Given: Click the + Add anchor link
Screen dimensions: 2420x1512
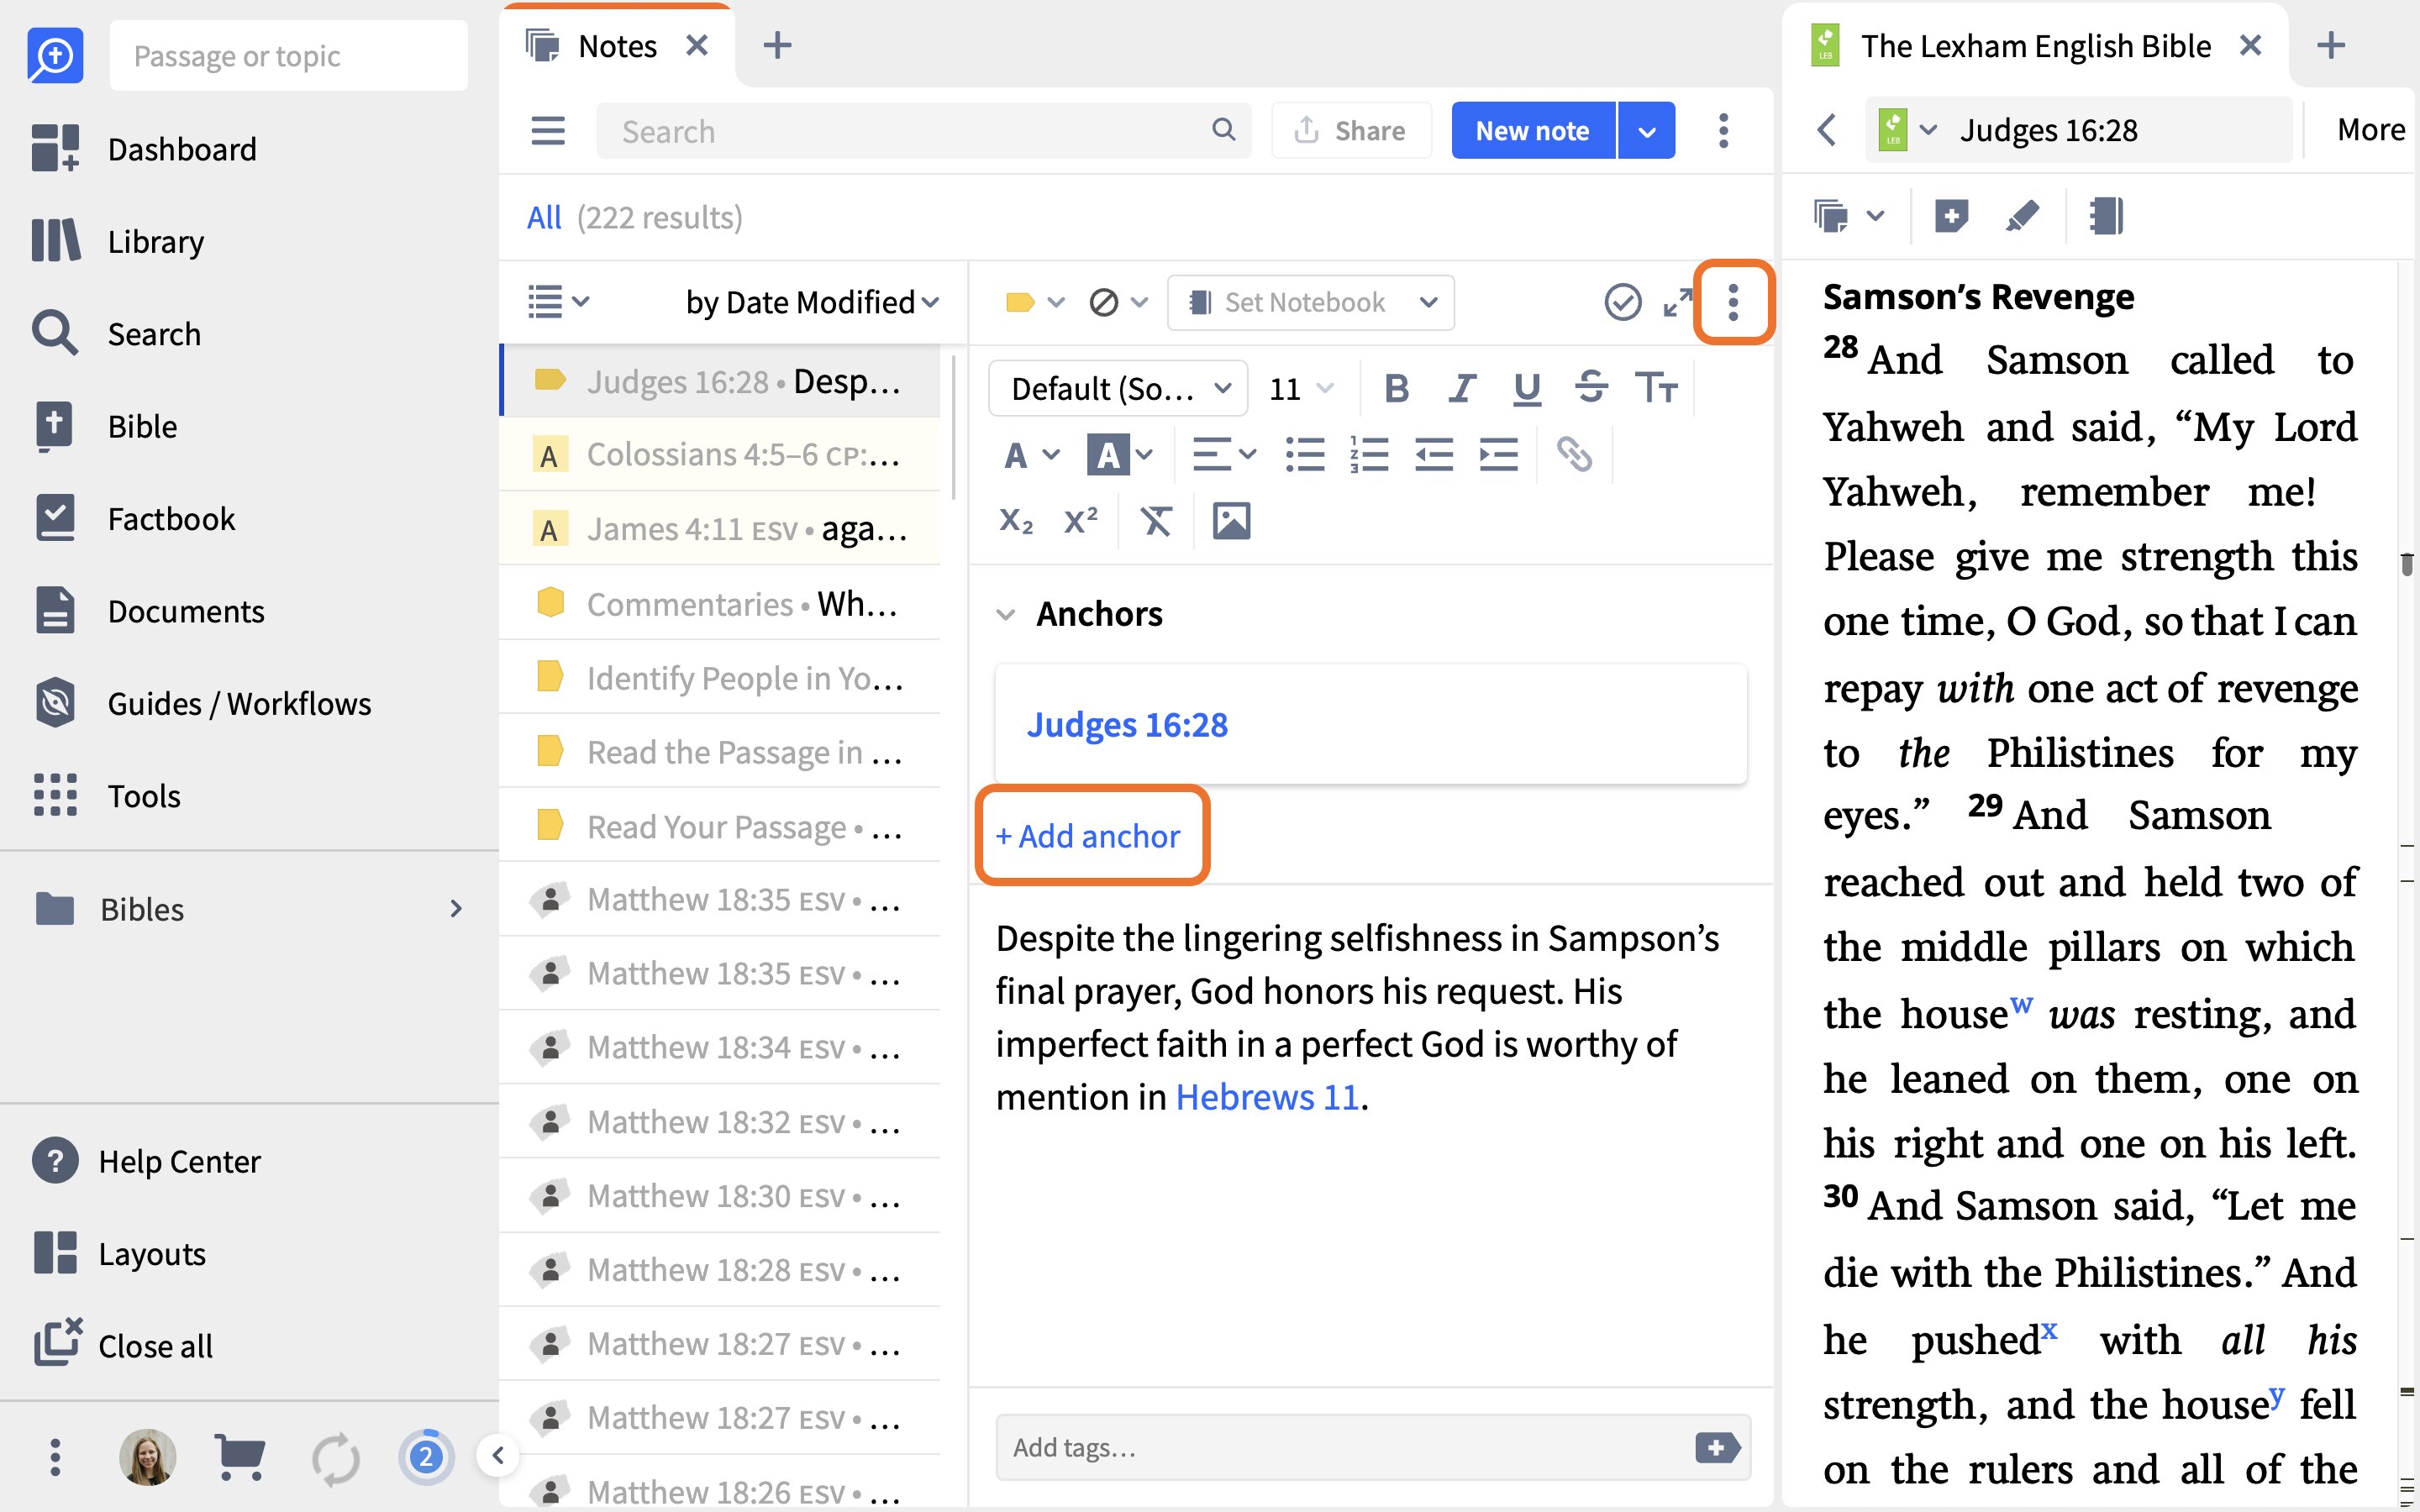Looking at the screenshot, I should 1088,836.
